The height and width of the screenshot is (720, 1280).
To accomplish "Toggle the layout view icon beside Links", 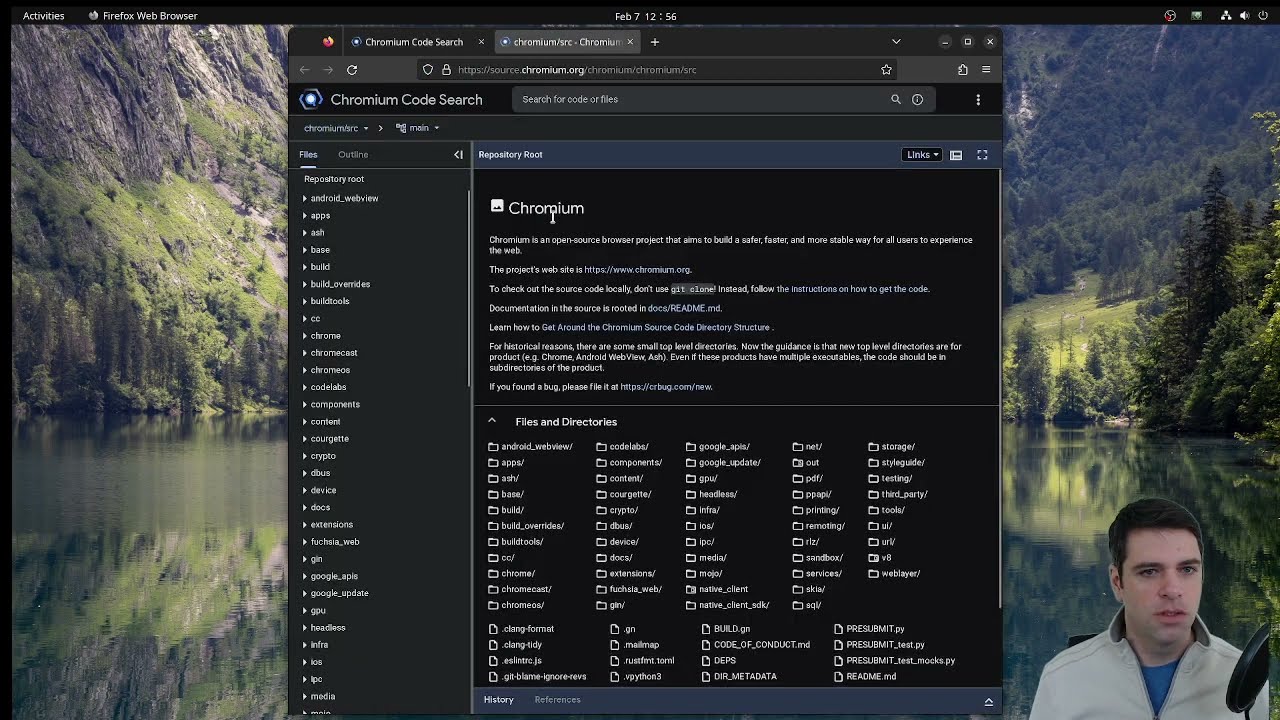I will point(956,155).
